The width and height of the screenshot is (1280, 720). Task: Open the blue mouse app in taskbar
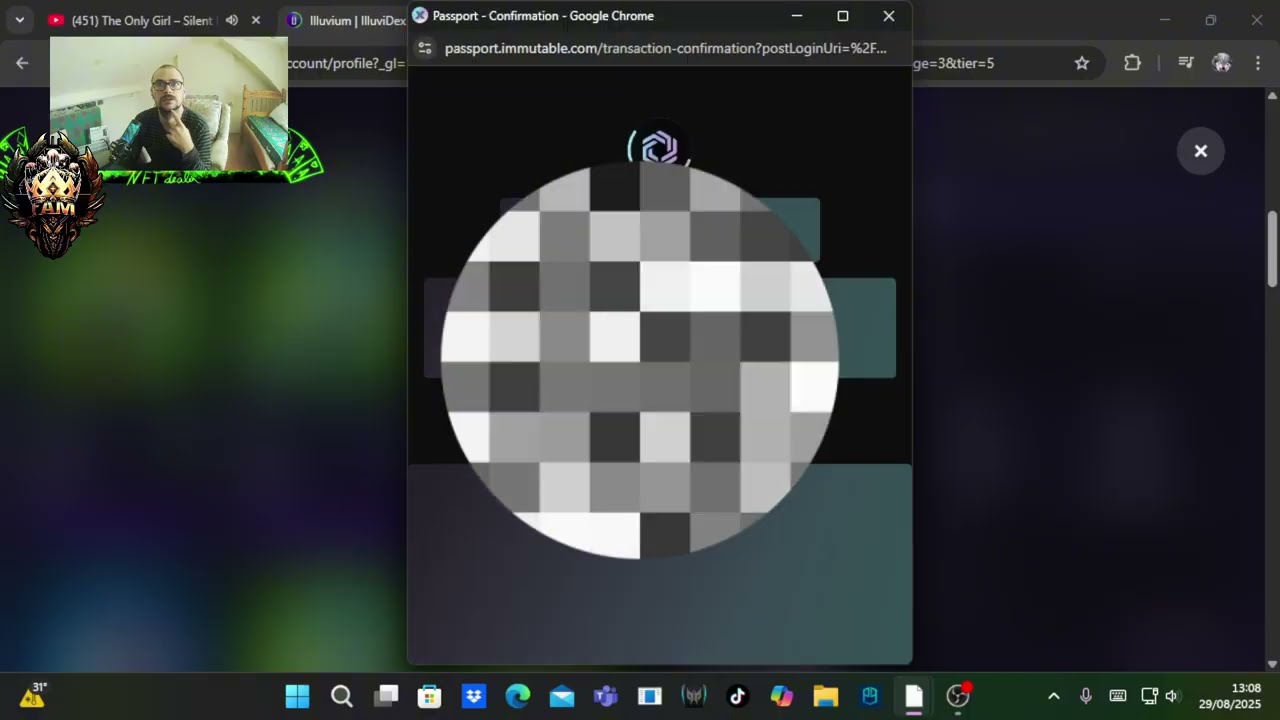(870, 696)
